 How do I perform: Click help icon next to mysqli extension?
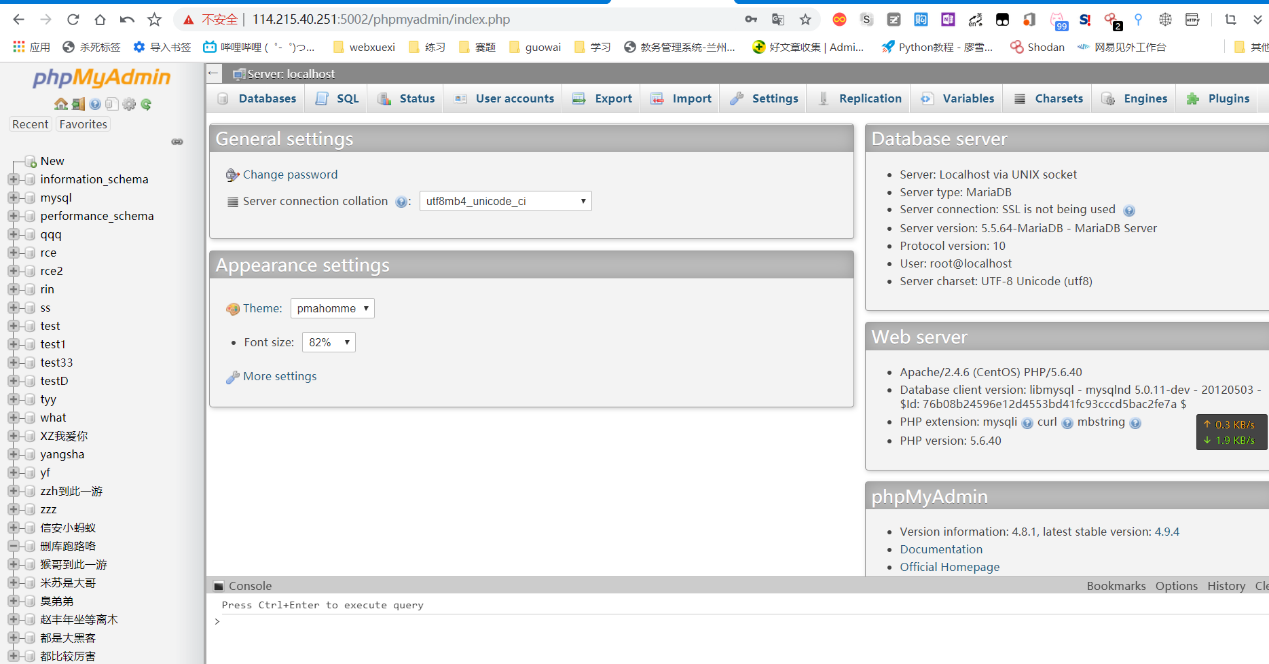(1027, 423)
